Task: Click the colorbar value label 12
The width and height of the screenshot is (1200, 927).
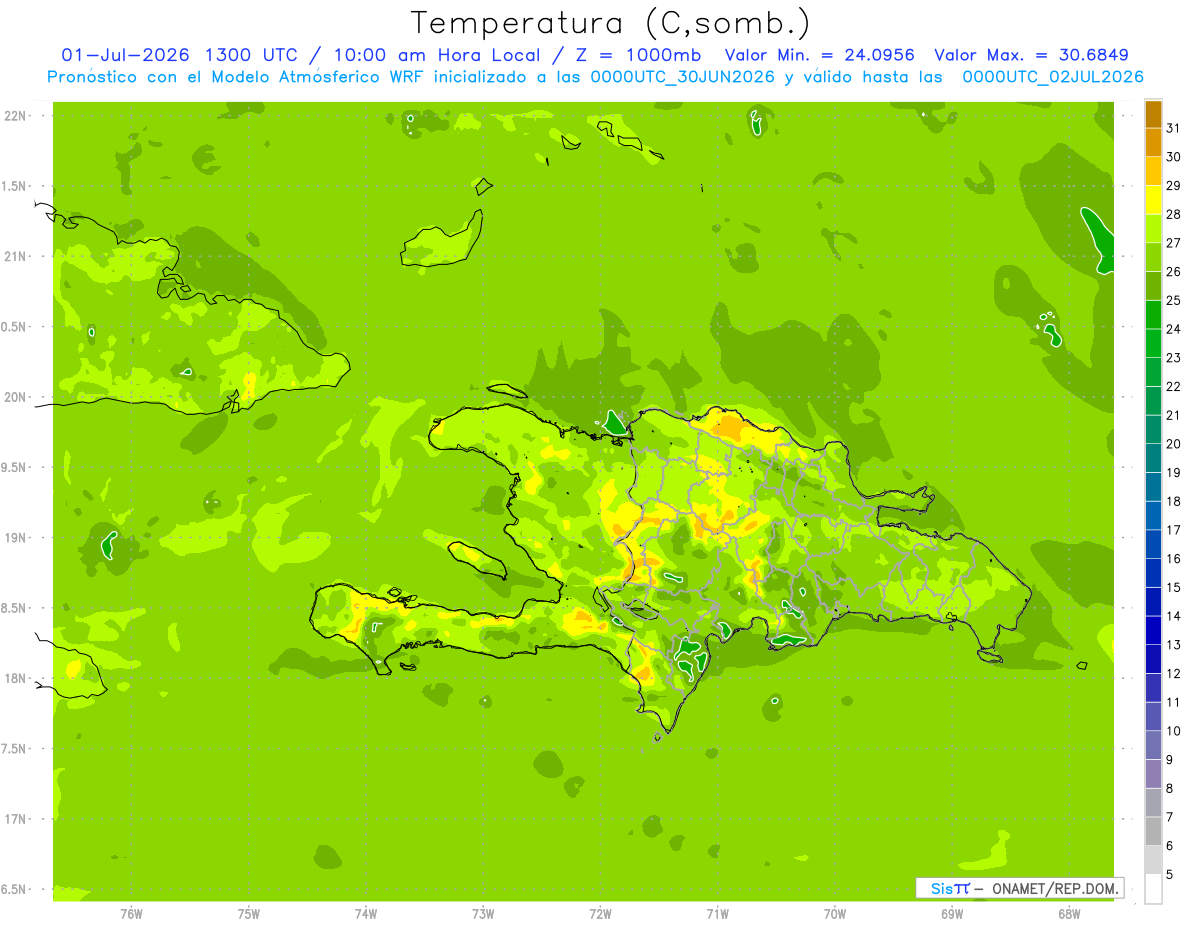Action: 1174,674
